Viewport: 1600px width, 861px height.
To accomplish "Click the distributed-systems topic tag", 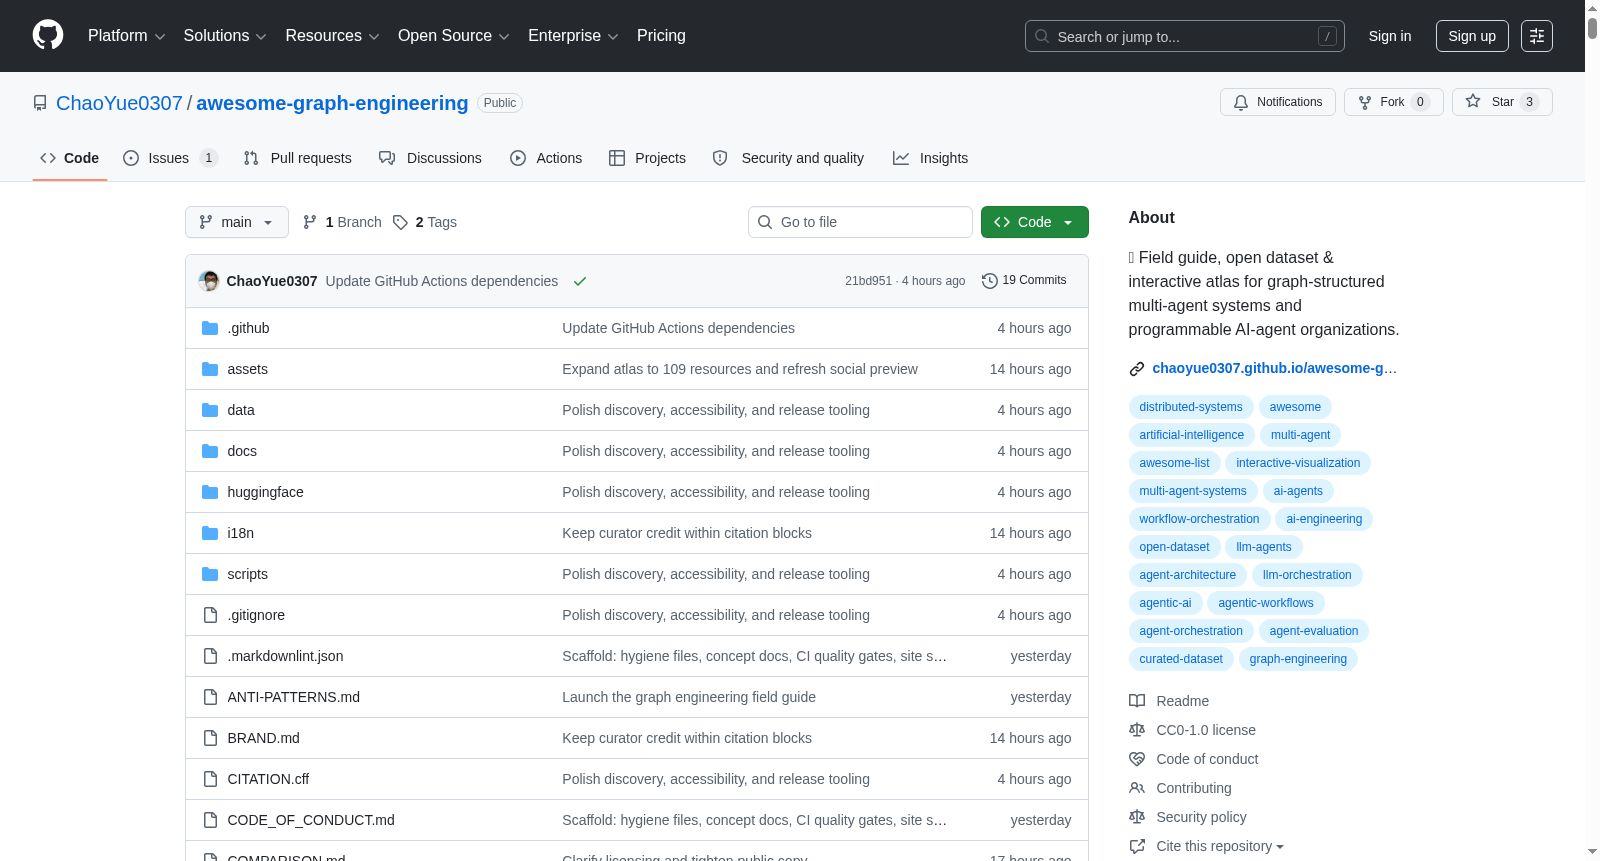I will (x=1191, y=407).
